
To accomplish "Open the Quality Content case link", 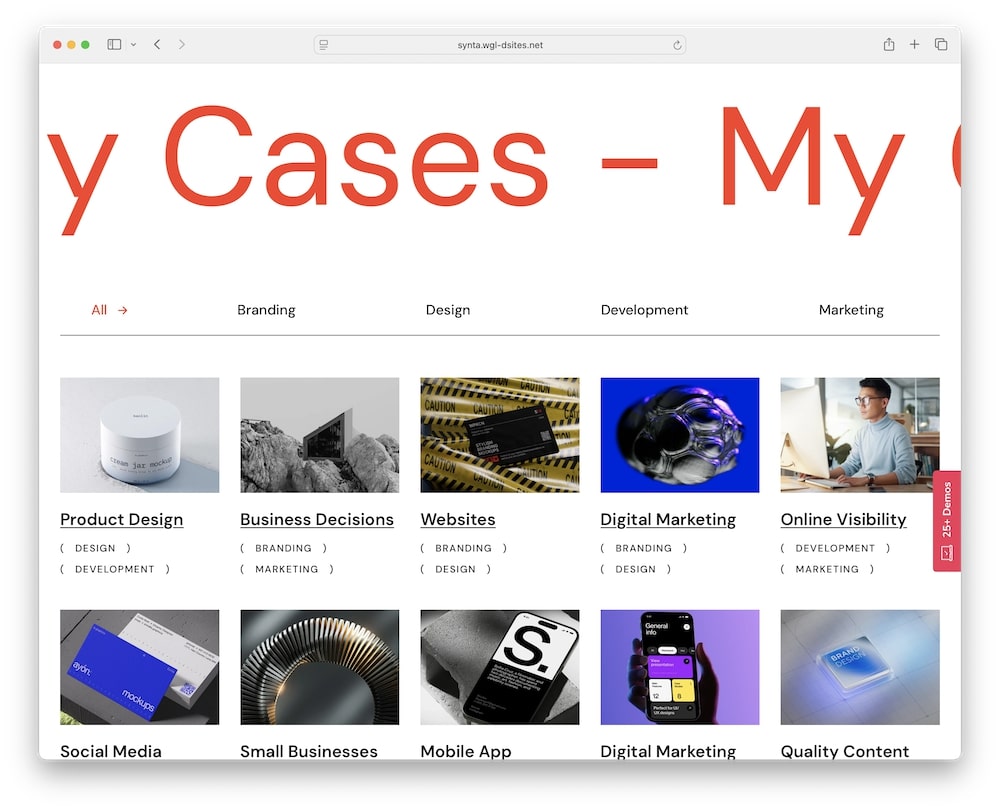I will click(x=845, y=751).
